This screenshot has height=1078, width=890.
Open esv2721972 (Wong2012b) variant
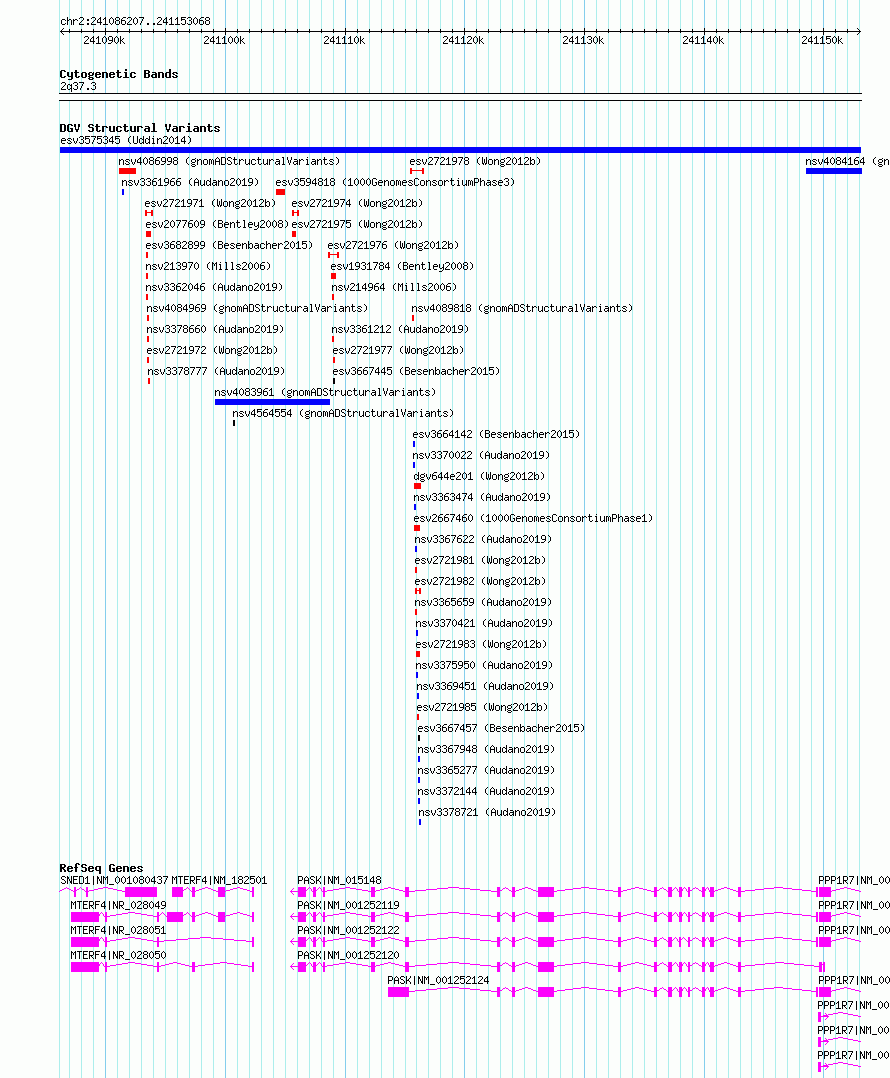(212, 350)
